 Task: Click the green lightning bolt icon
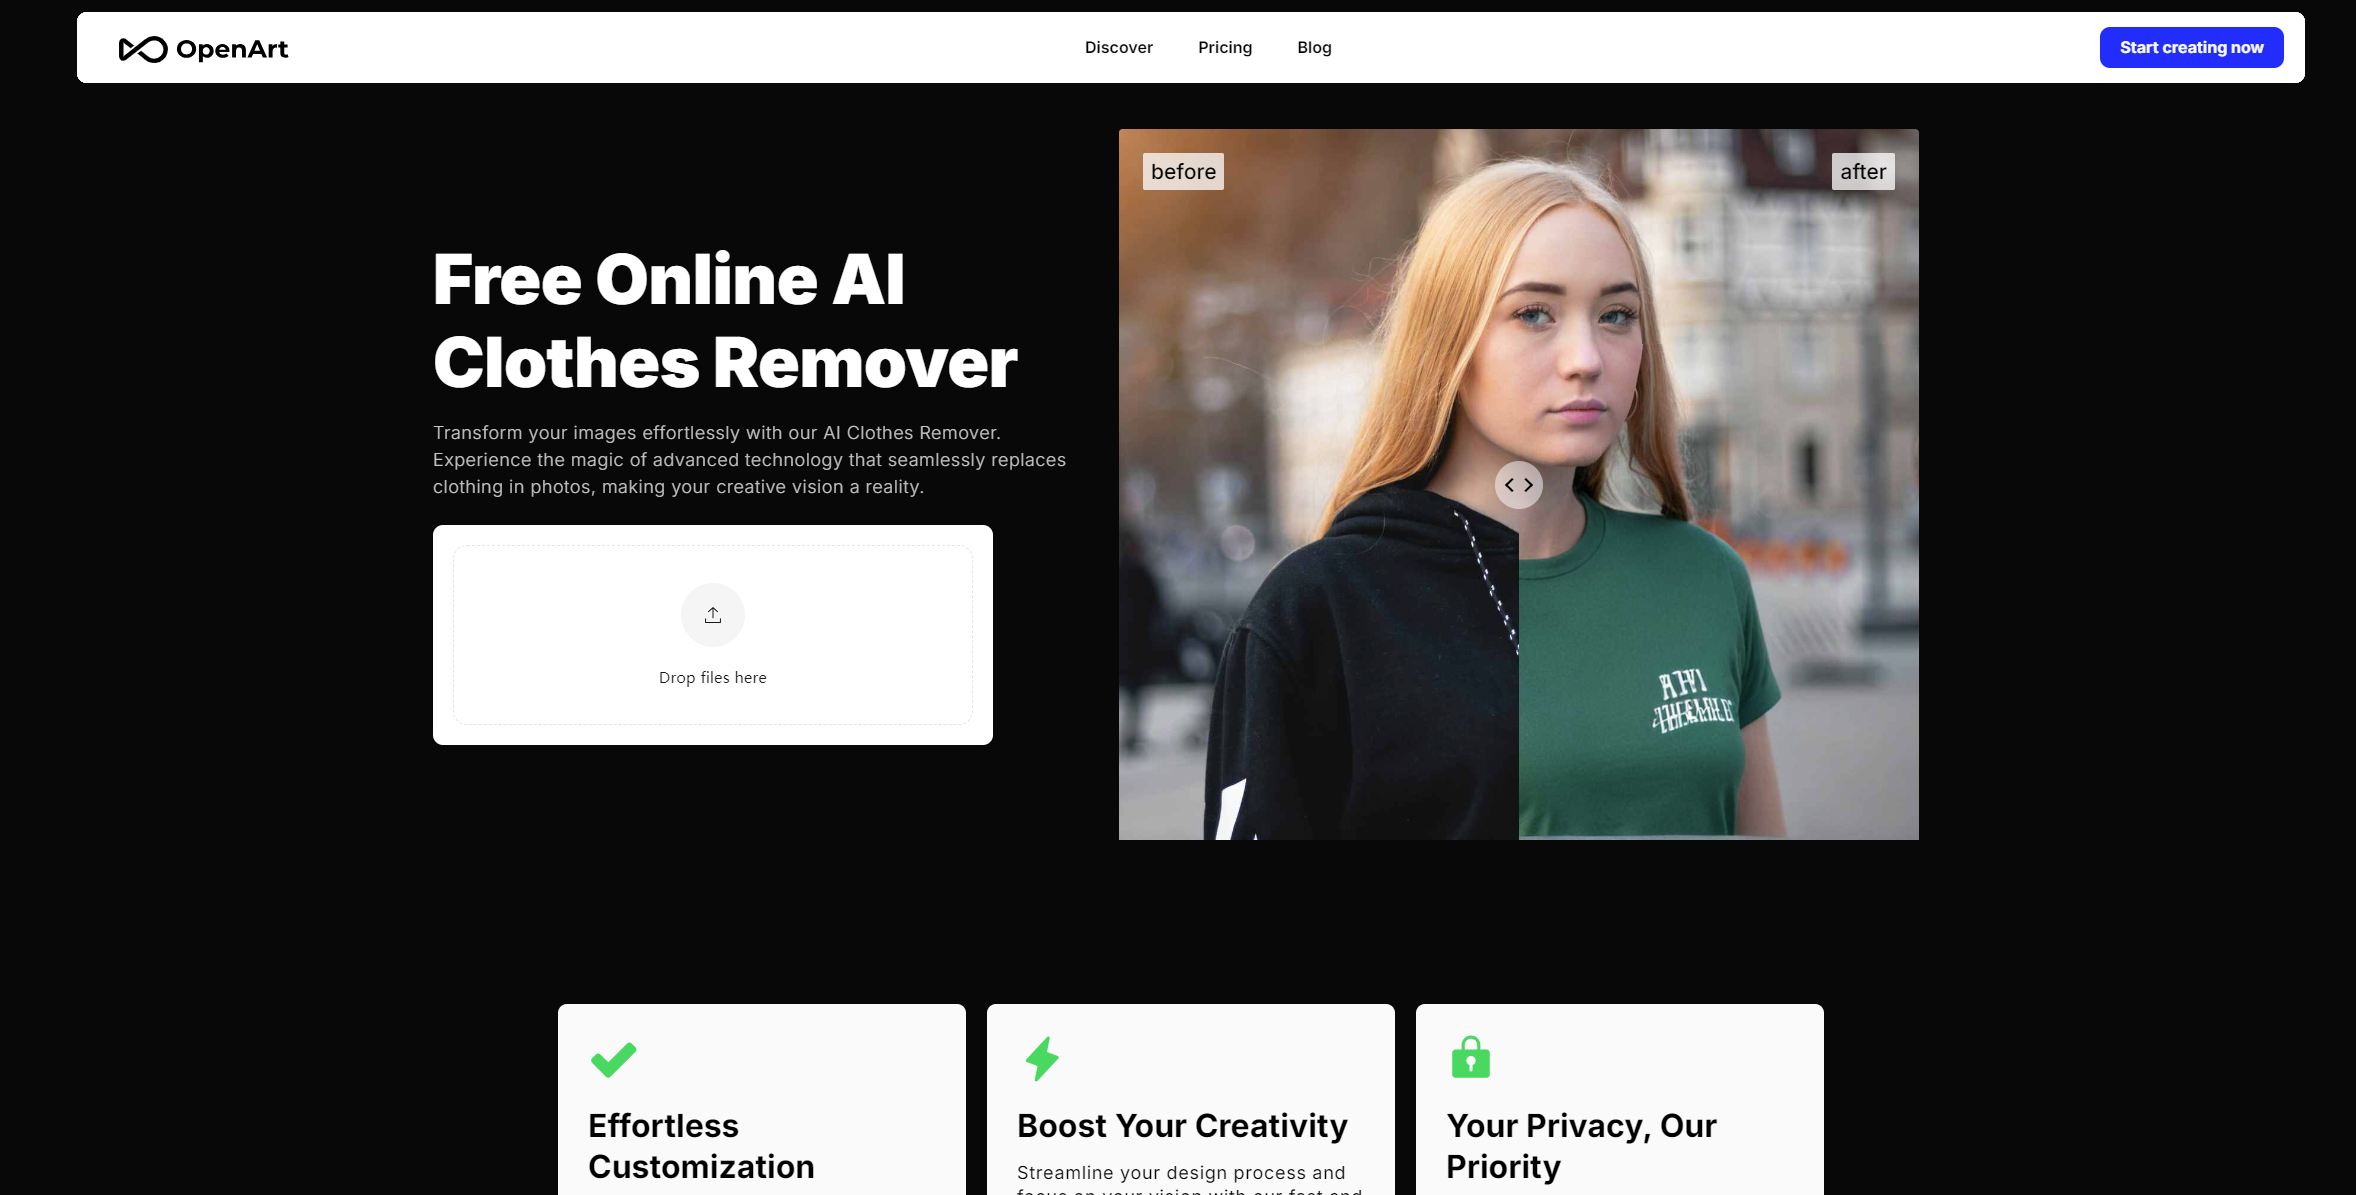[x=1042, y=1059]
